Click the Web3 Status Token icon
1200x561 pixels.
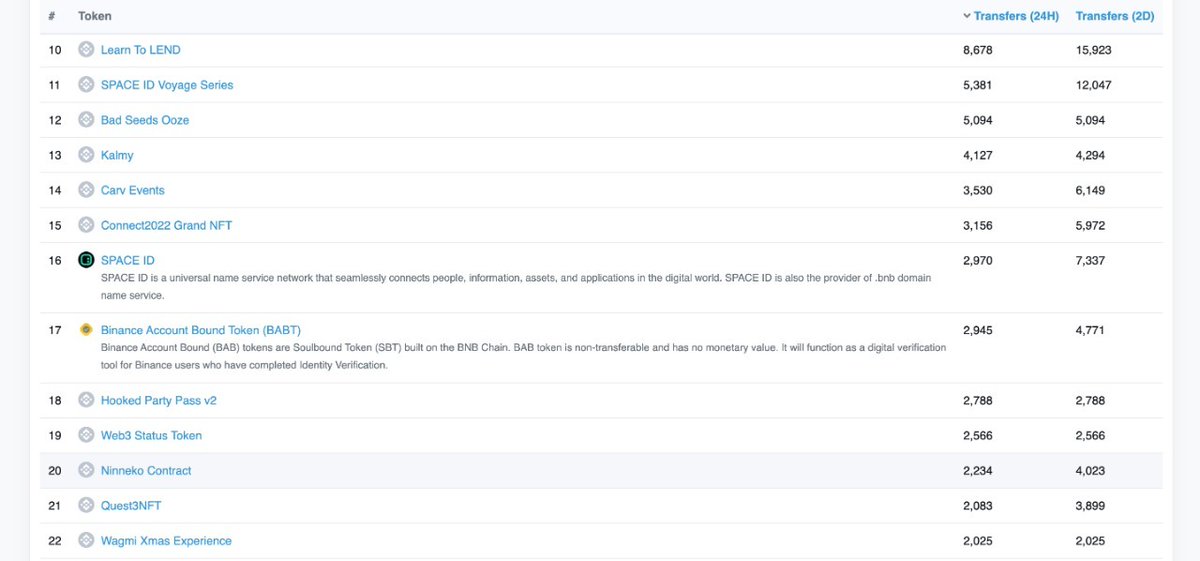pyautogui.click(x=86, y=435)
